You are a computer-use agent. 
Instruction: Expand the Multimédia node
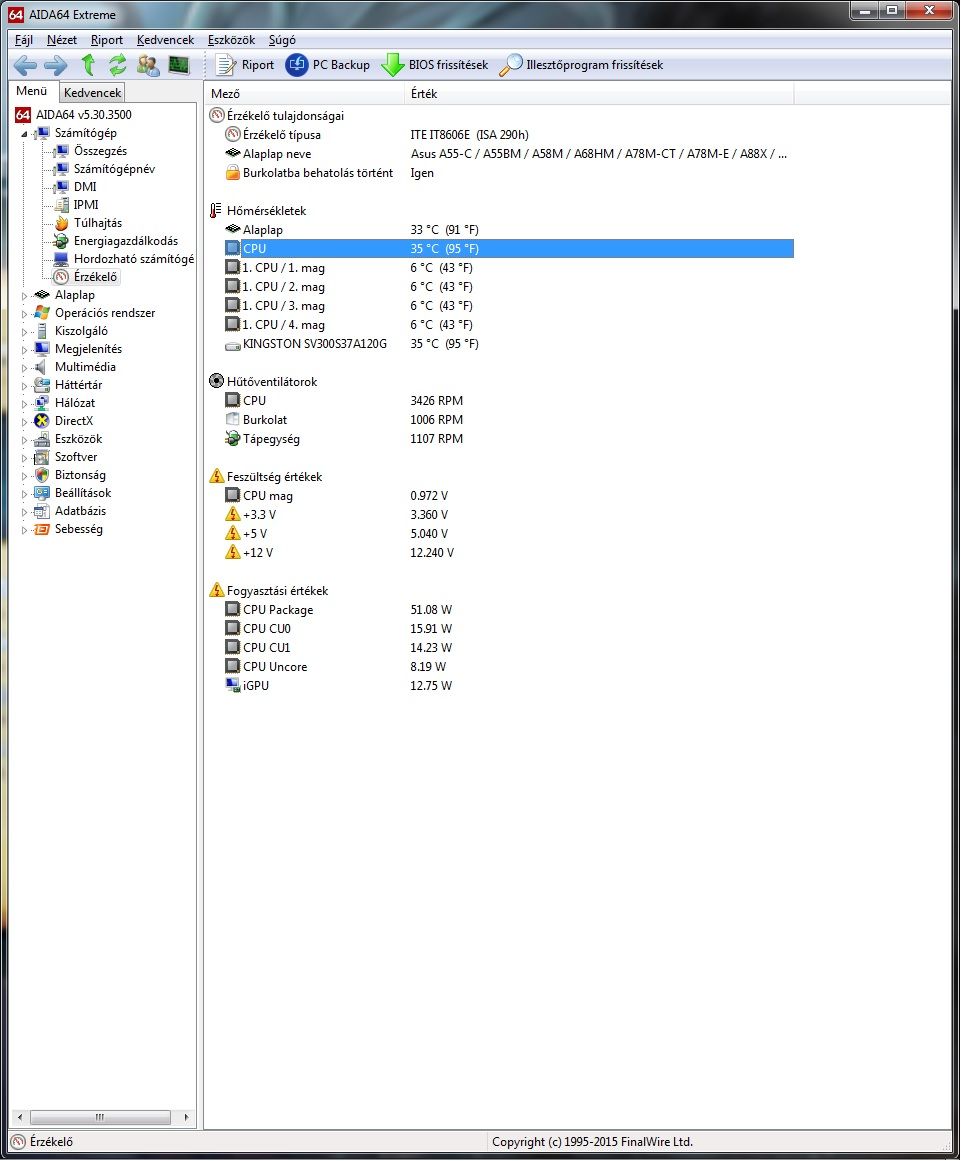pos(24,367)
